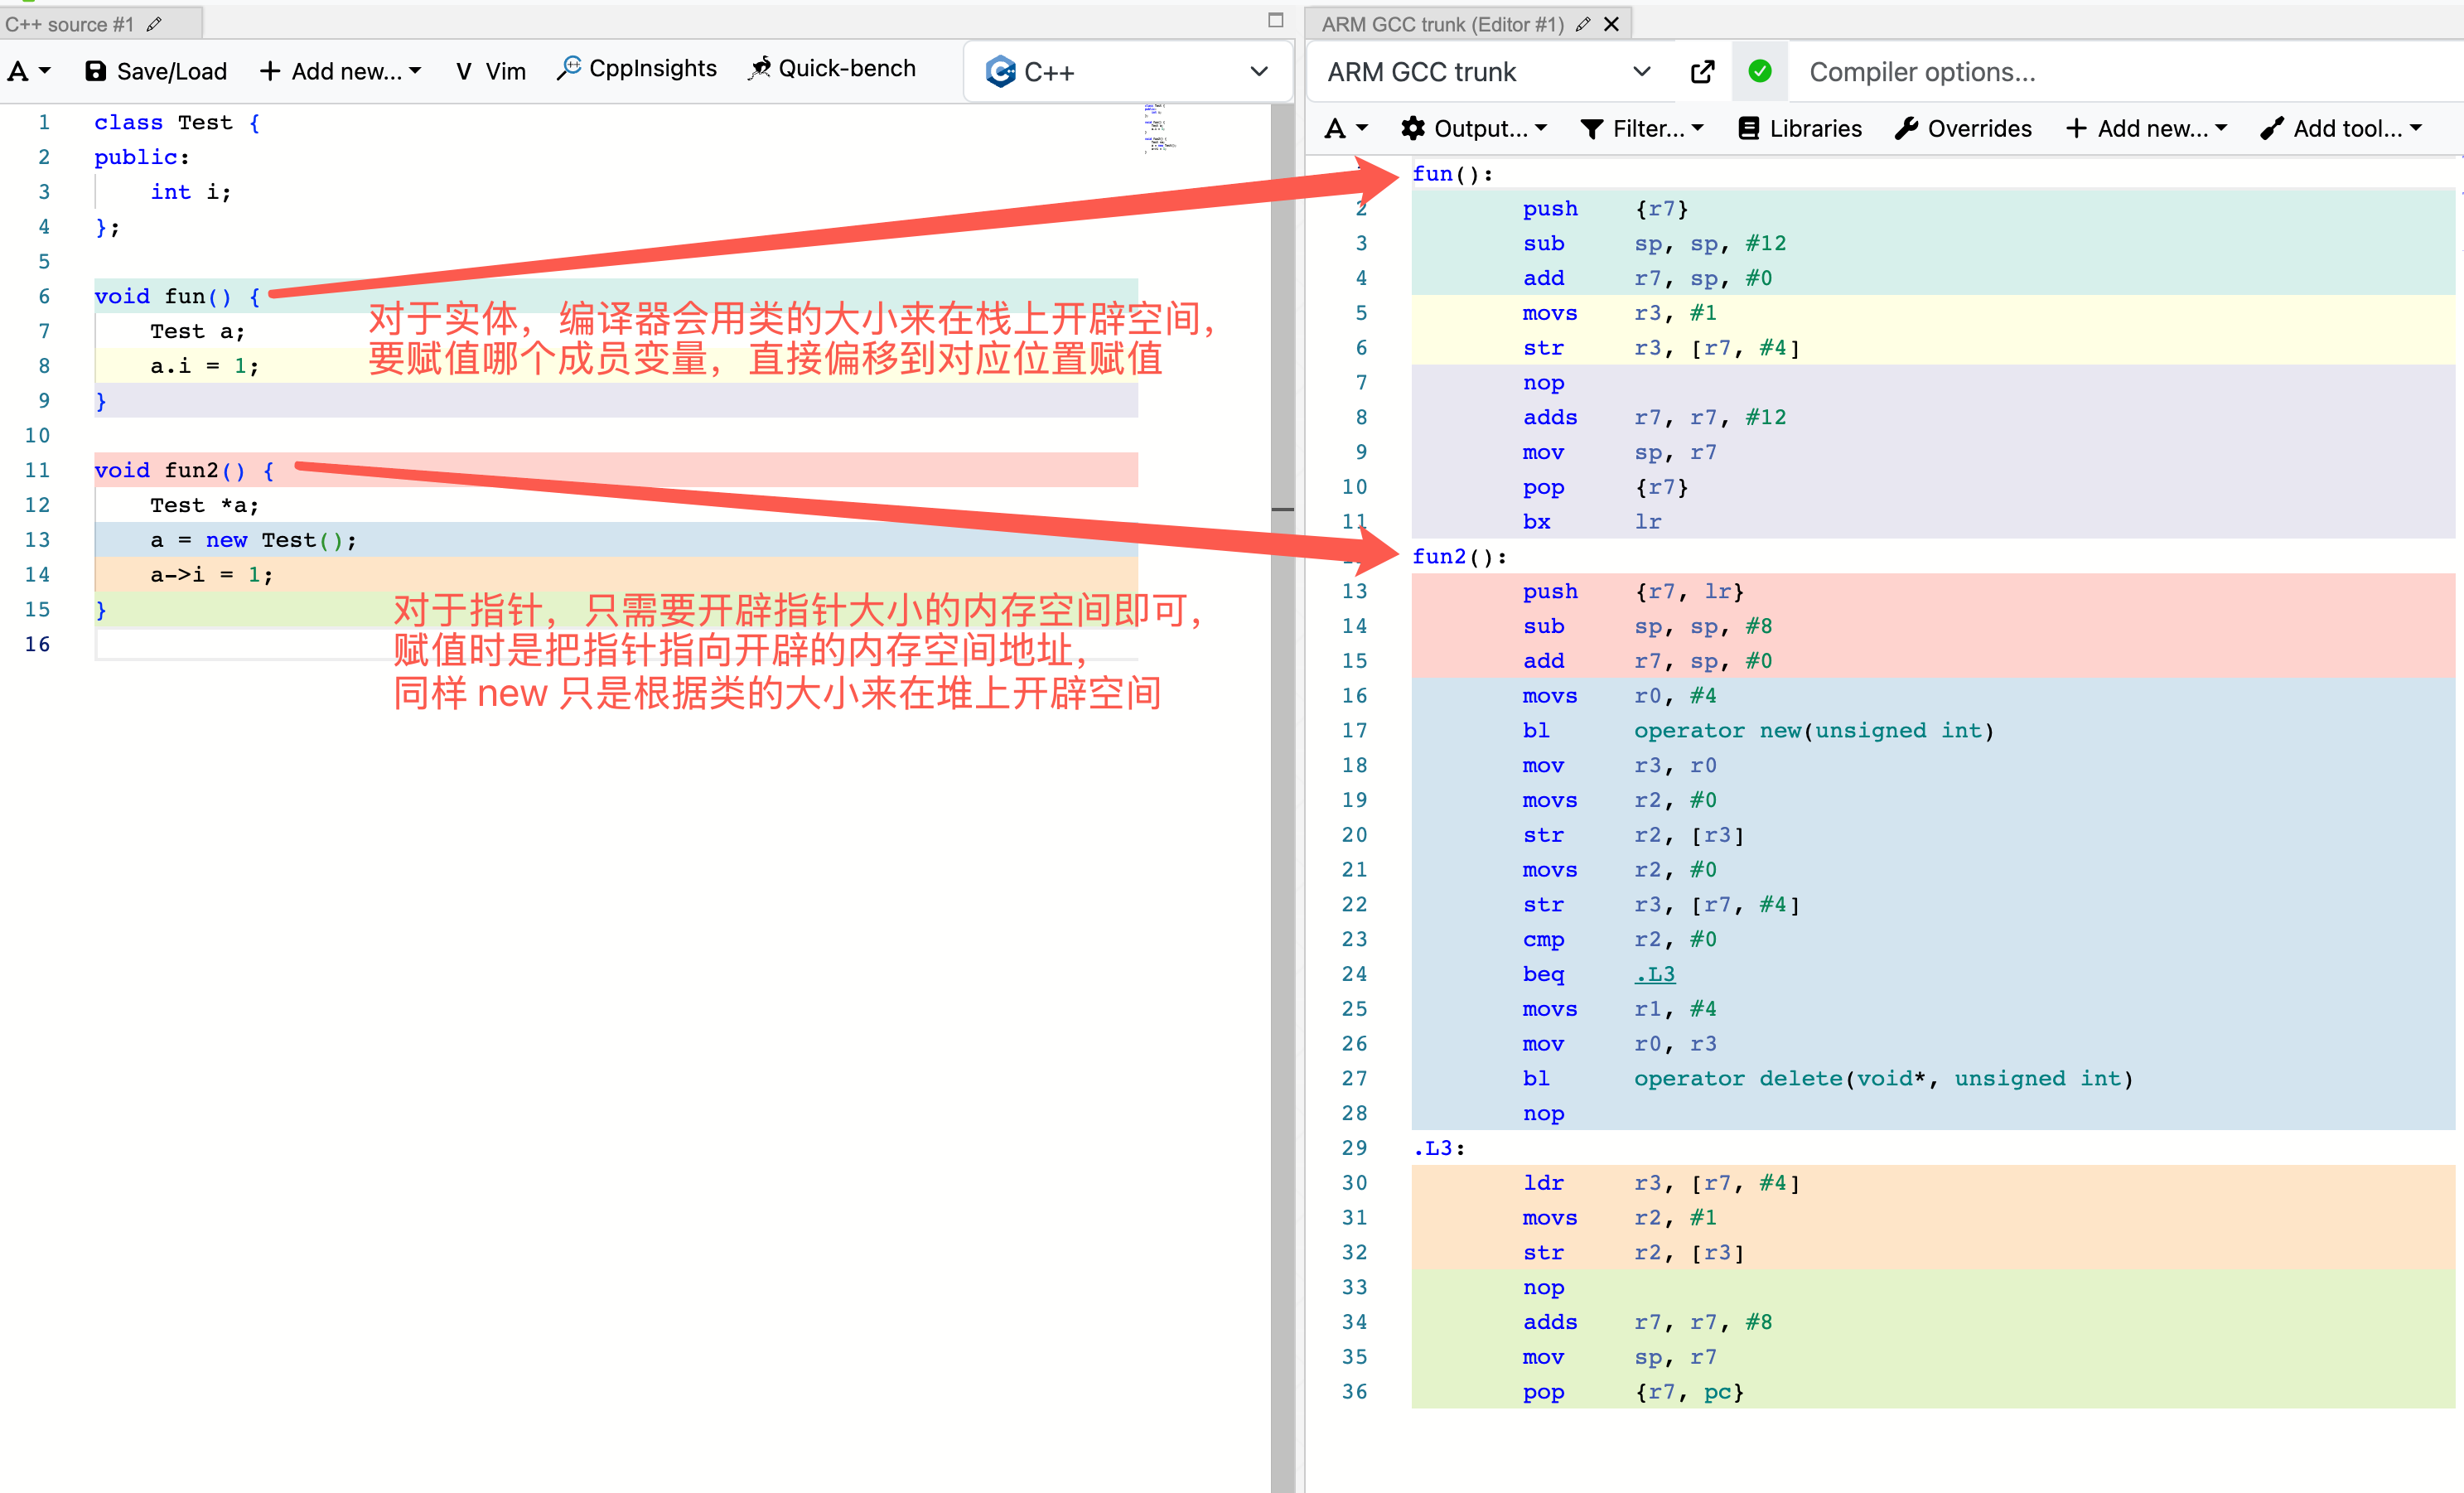Open CppInsights tool
This screenshot has width=2464, height=1493.
click(x=637, y=69)
